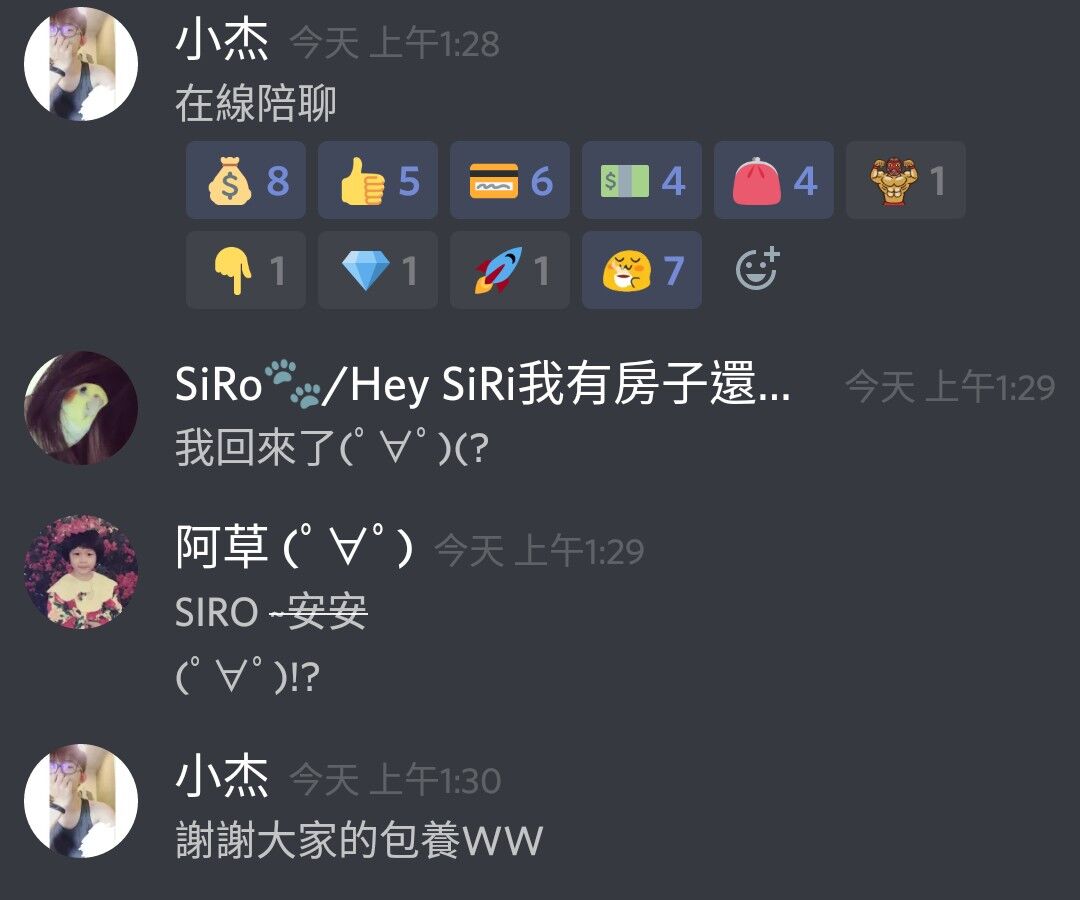Click 小杜's avatar on the 1:30 message

[x=81, y=801]
